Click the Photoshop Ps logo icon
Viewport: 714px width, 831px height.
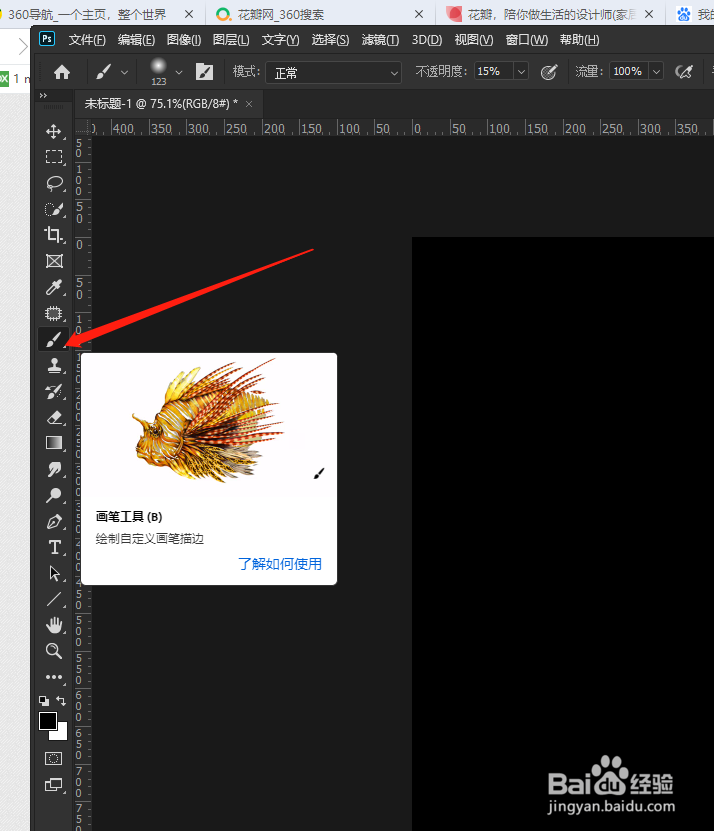tap(47, 39)
